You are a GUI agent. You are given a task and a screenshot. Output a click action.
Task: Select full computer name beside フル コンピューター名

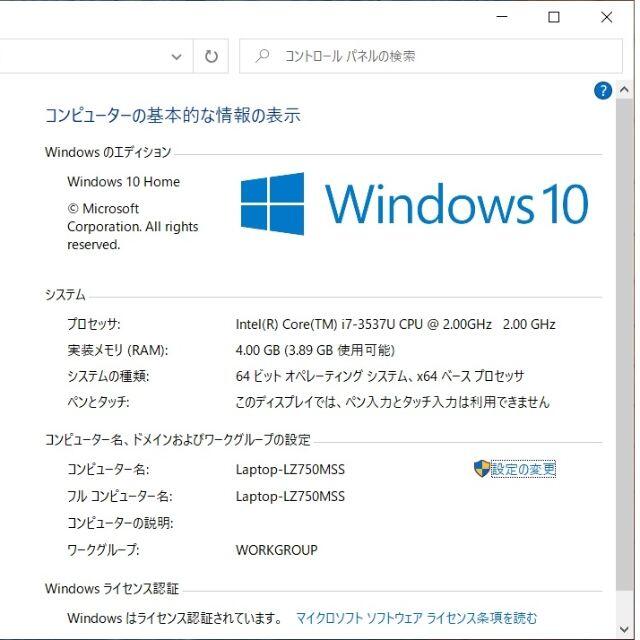click(x=290, y=496)
